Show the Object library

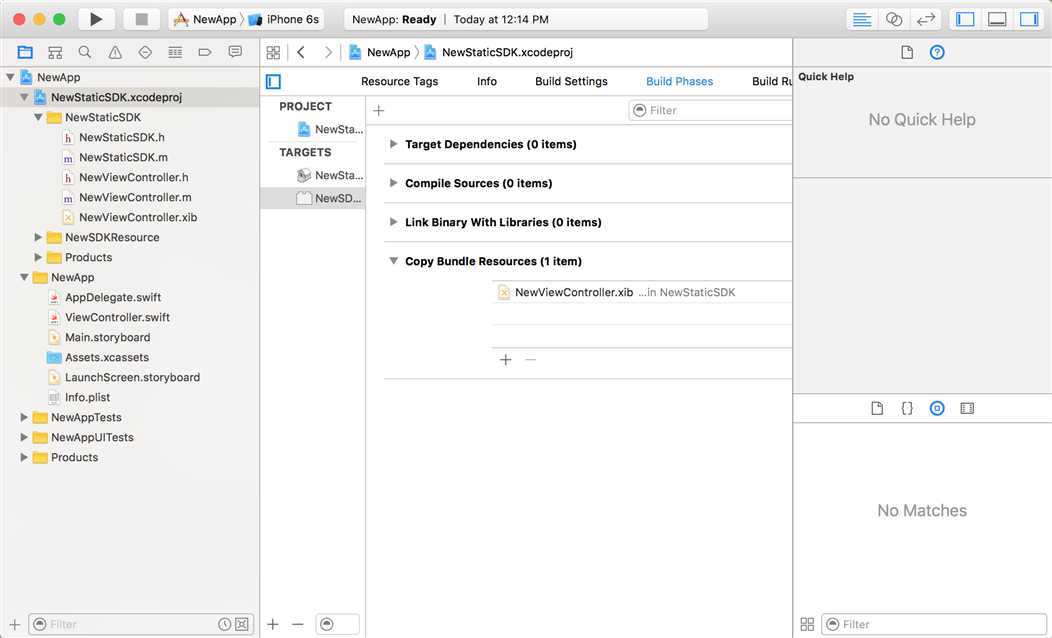point(937,409)
